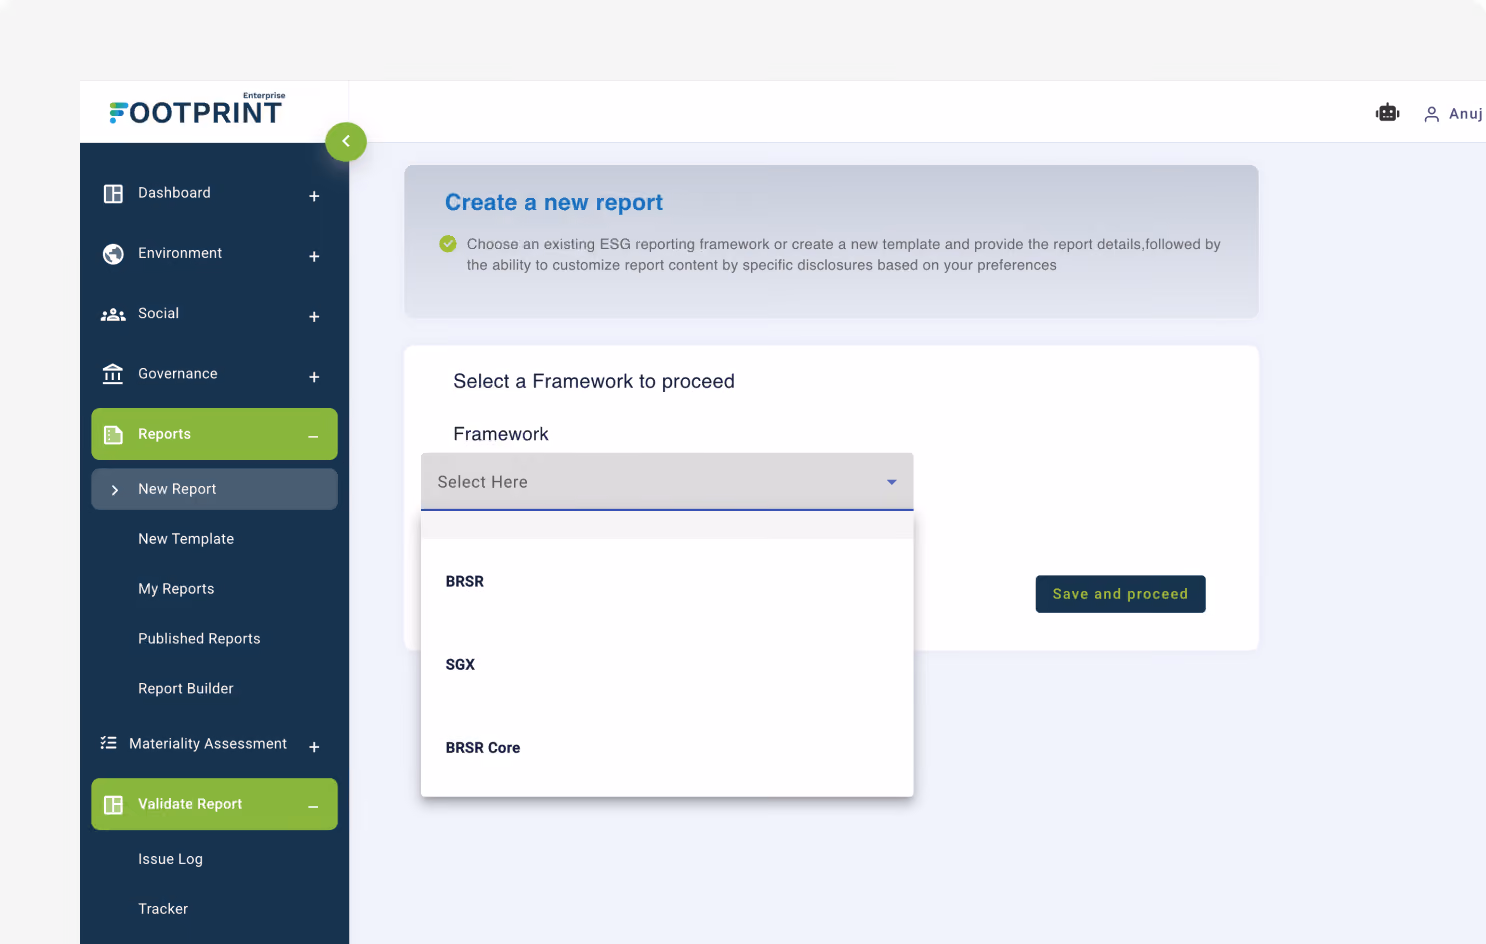Expand the Social section plus sign
This screenshot has height=944, width=1486.
(x=314, y=317)
